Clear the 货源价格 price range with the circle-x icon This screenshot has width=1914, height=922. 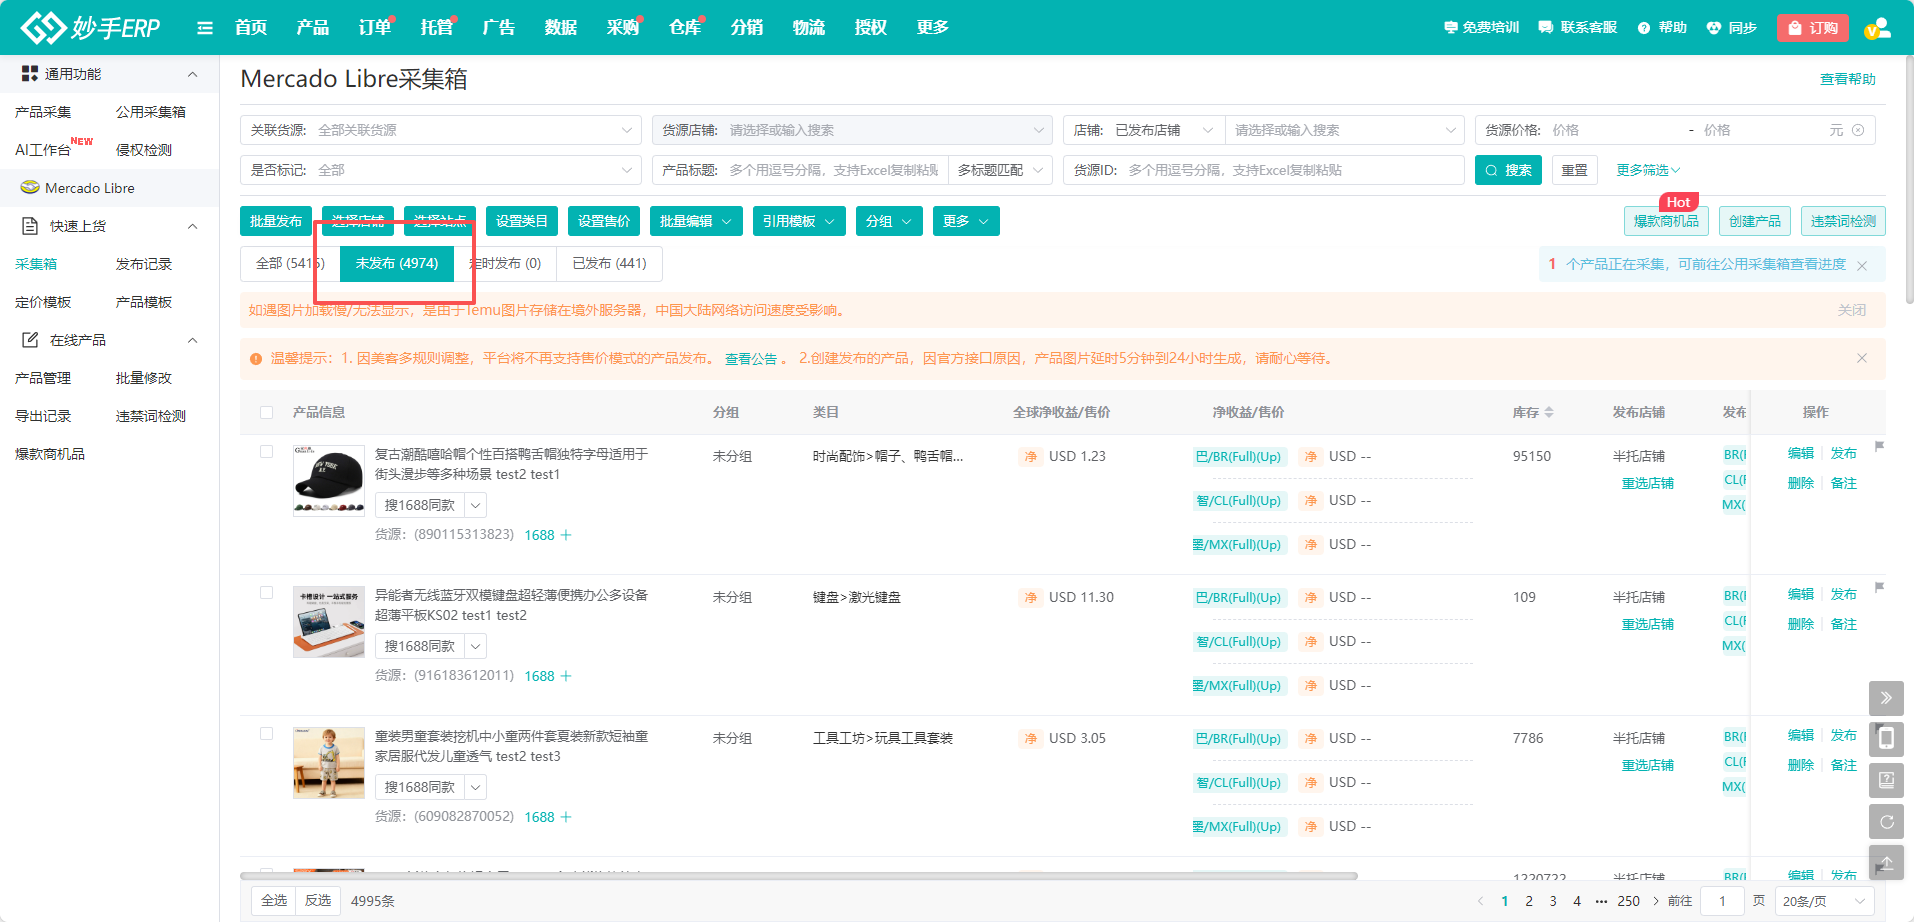[1858, 130]
